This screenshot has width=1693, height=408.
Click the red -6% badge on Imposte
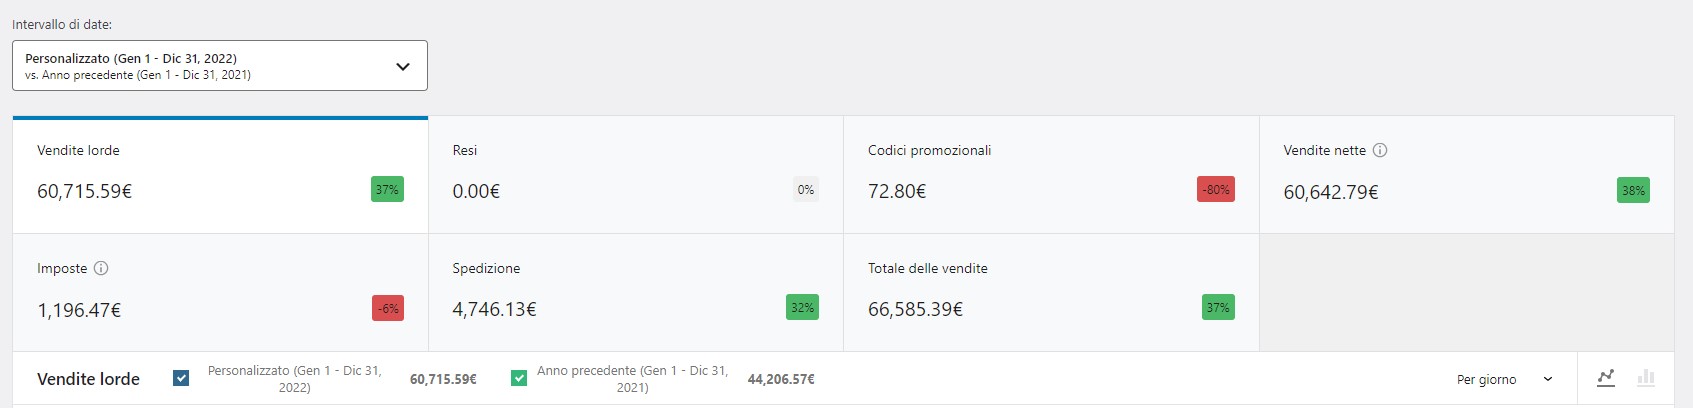pos(388,308)
